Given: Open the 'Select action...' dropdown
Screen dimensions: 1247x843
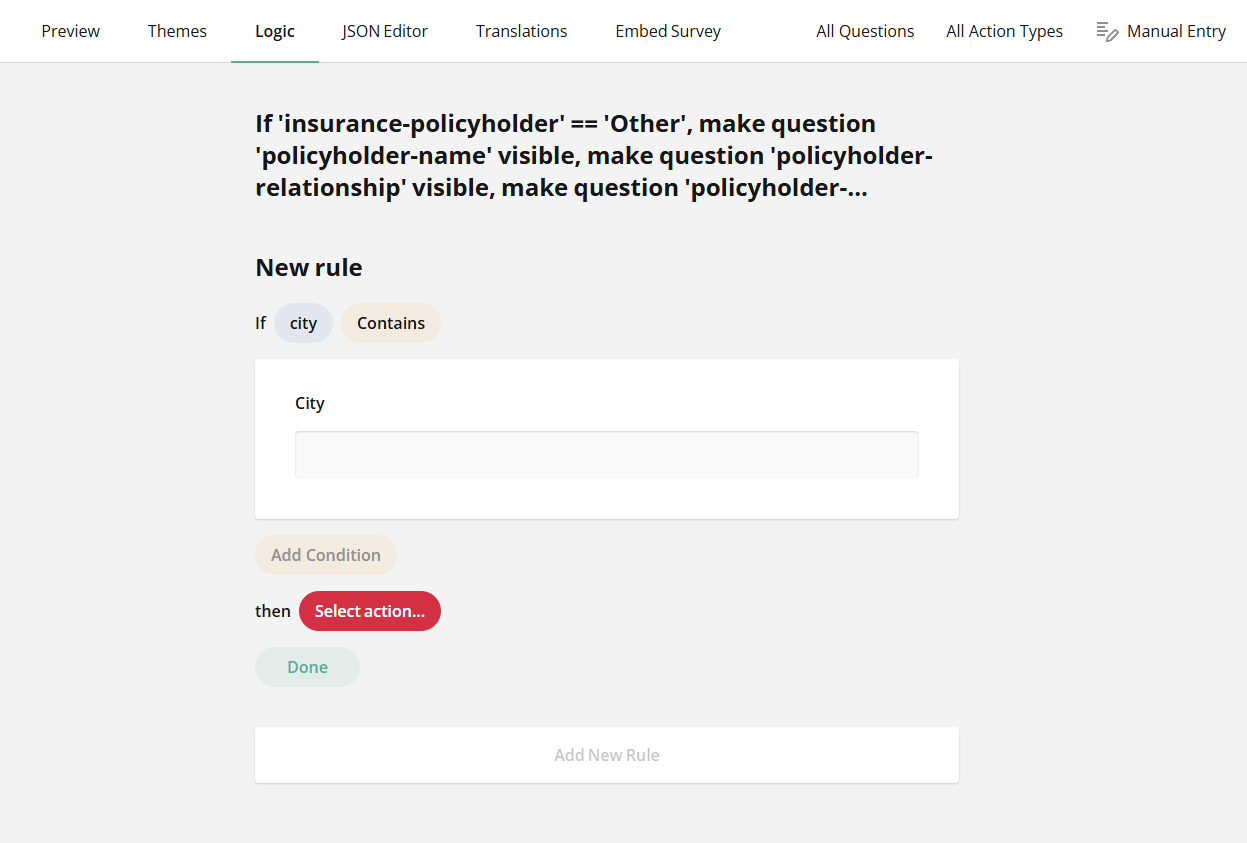Looking at the screenshot, I should (x=369, y=611).
